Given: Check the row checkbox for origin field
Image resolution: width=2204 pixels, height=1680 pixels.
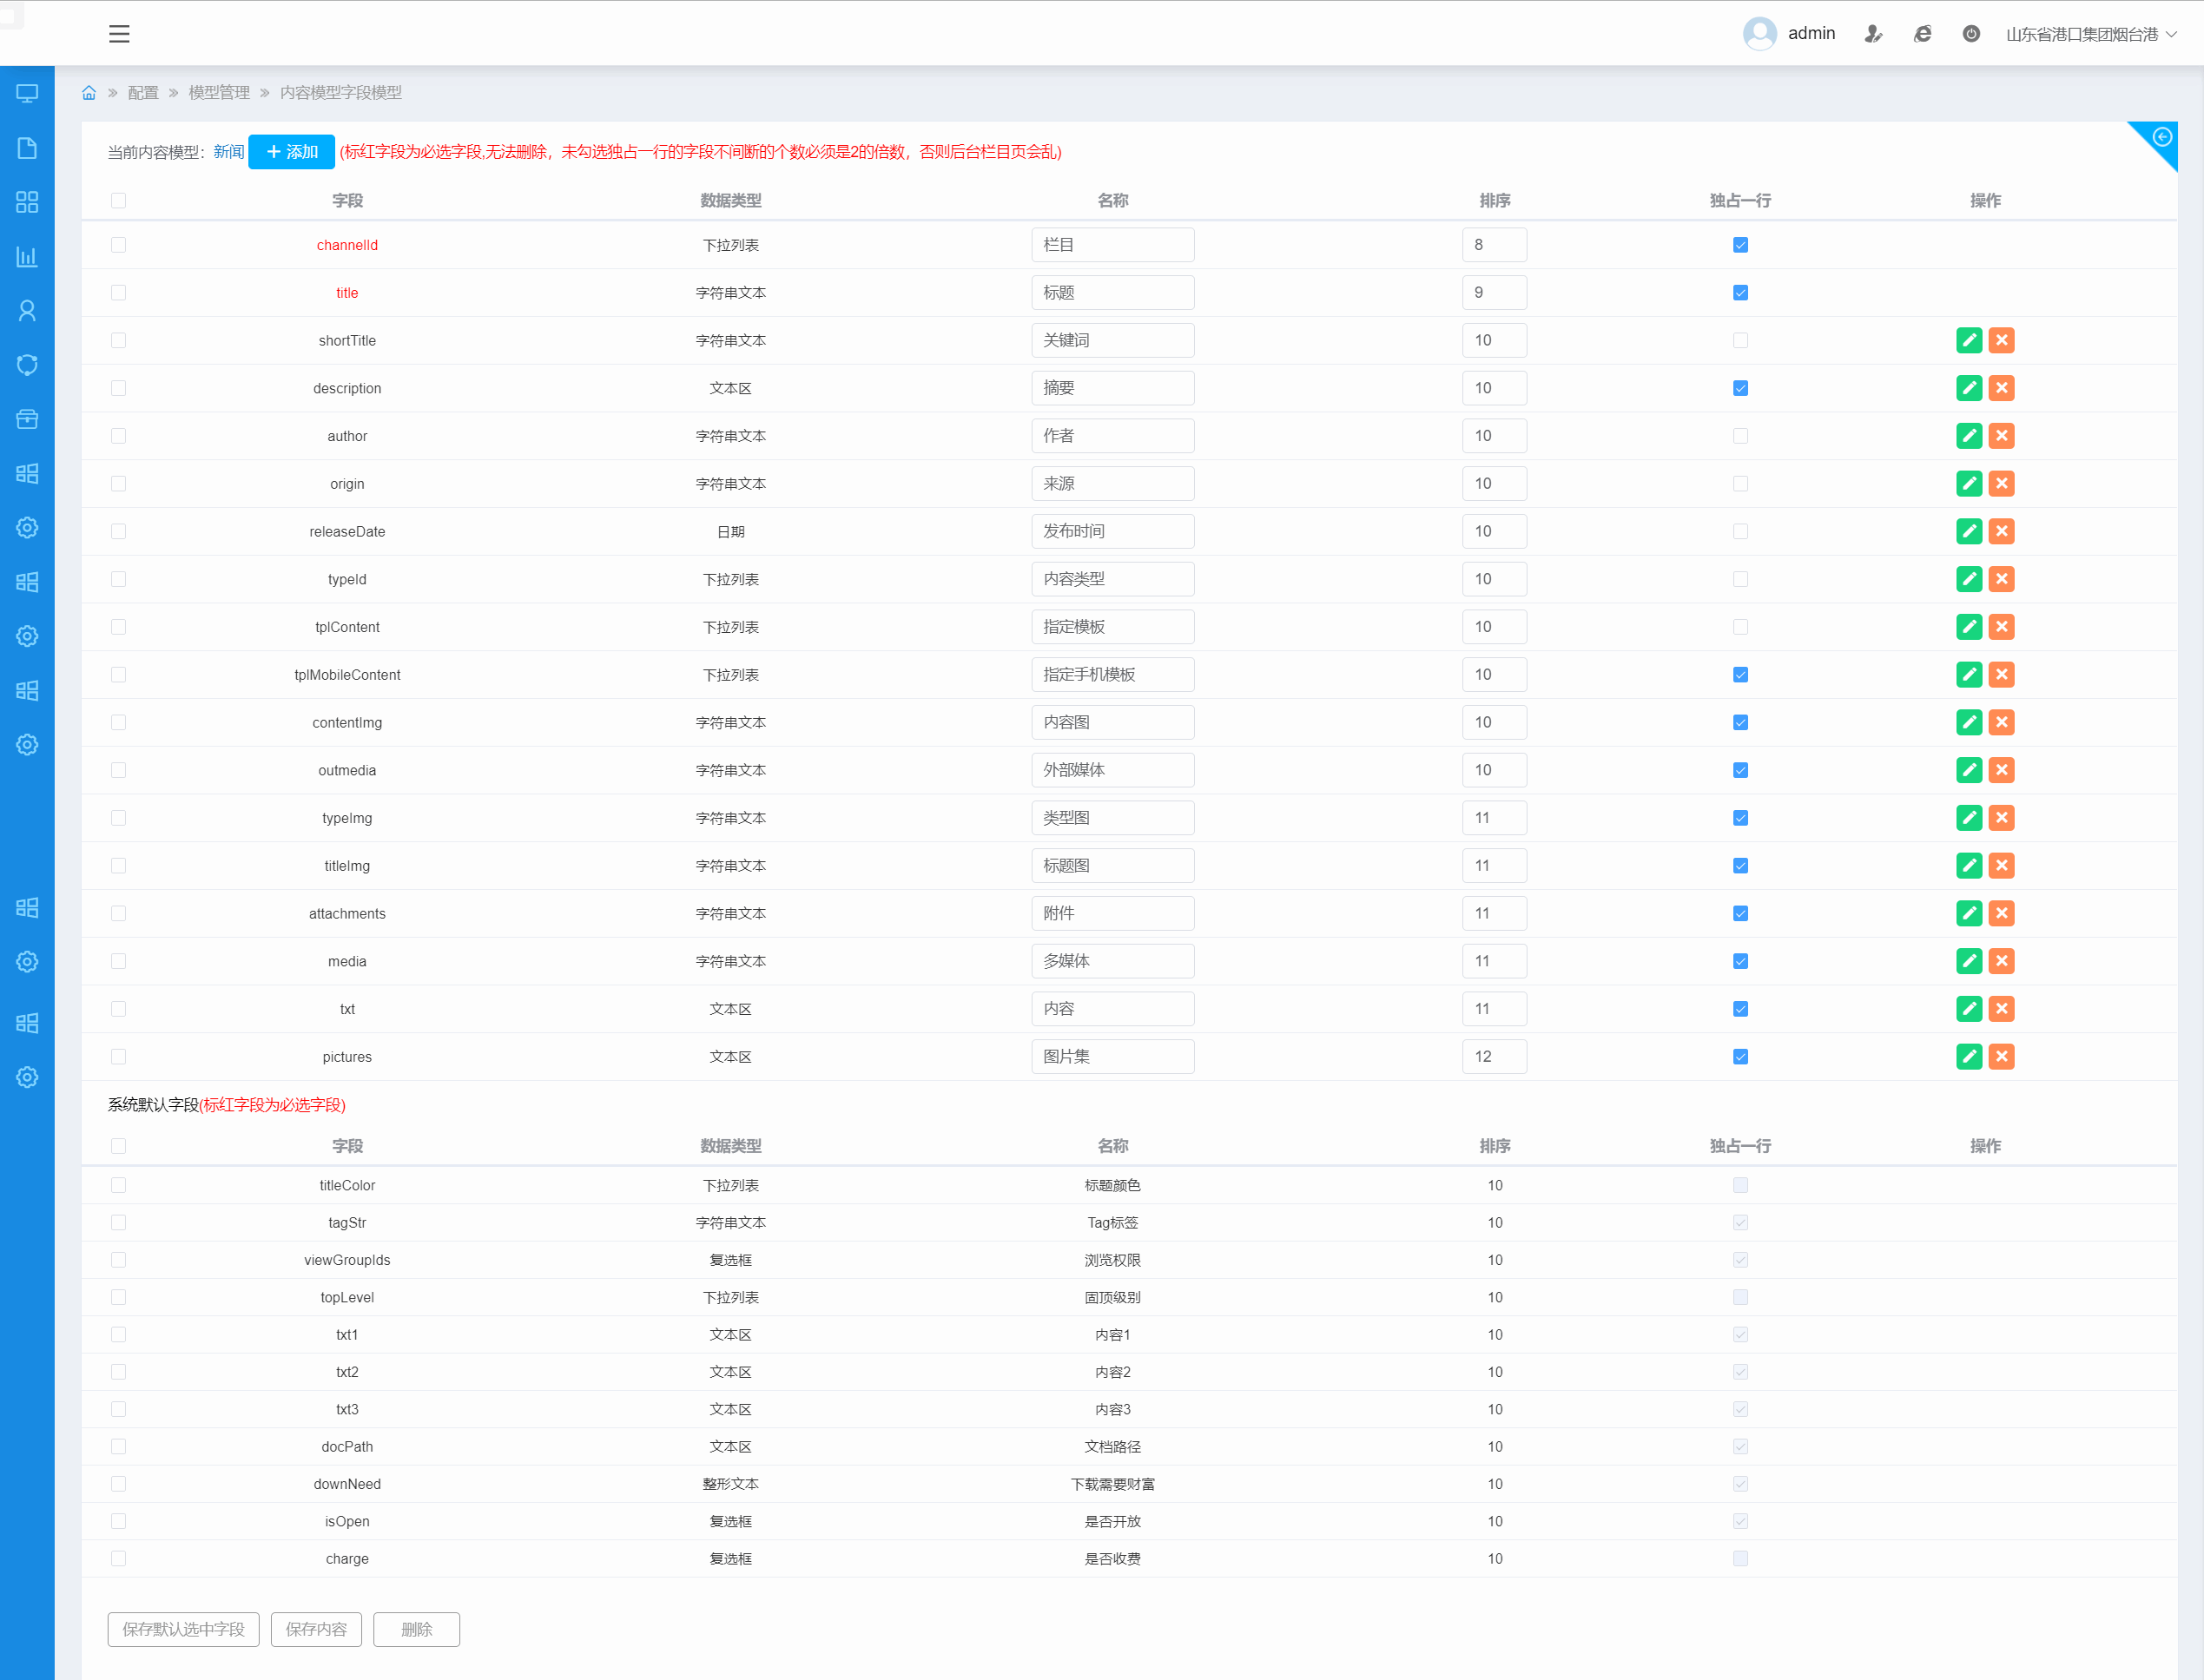Looking at the screenshot, I should (119, 484).
